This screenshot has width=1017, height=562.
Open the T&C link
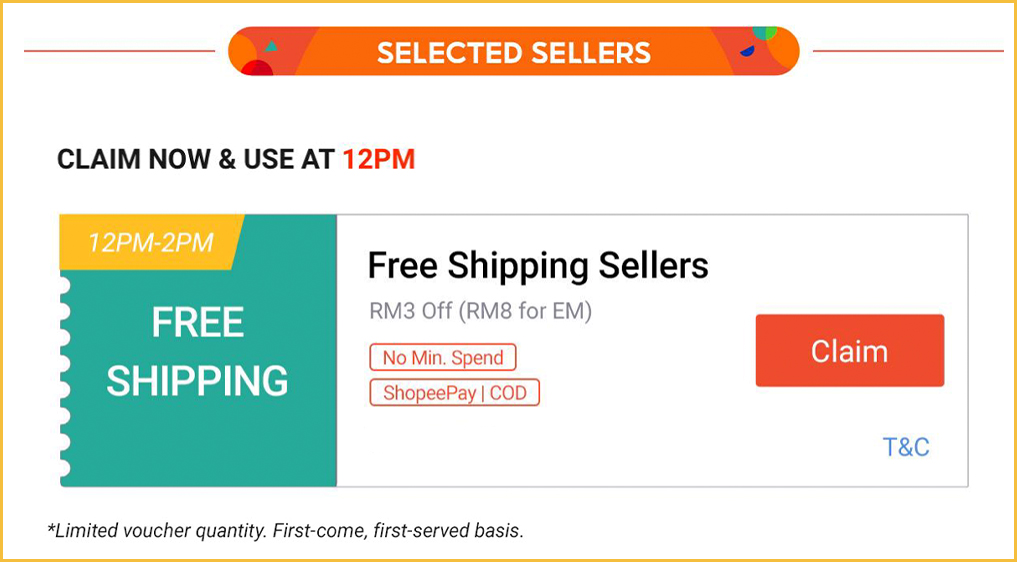[x=905, y=447]
